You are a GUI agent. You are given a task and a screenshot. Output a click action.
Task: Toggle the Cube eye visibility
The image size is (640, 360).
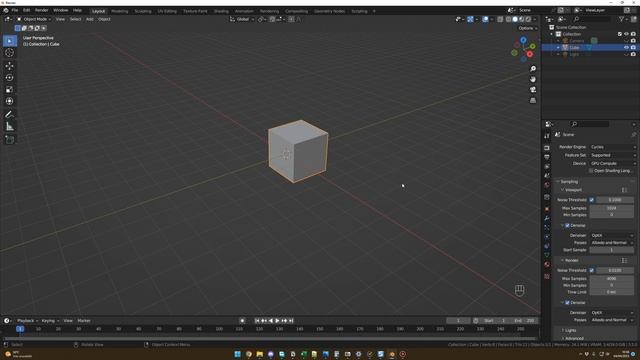click(626, 48)
